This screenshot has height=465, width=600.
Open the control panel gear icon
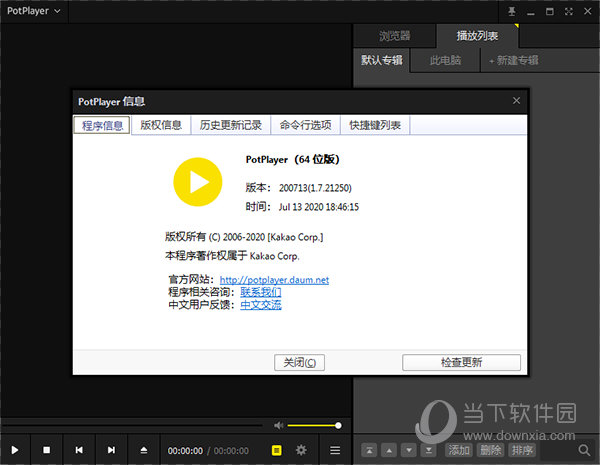click(301, 450)
